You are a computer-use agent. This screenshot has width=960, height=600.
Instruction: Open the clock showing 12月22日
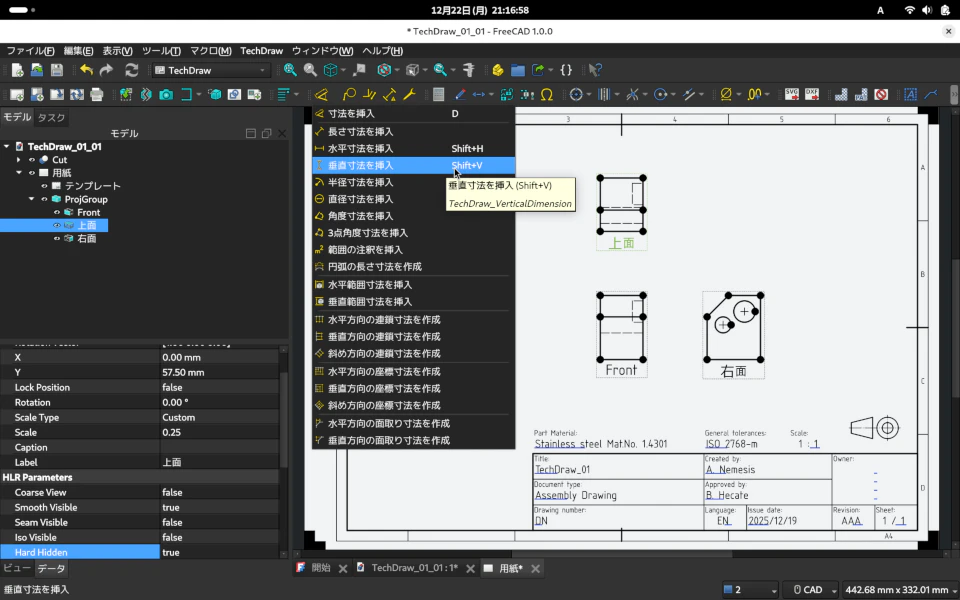[x=479, y=10]
